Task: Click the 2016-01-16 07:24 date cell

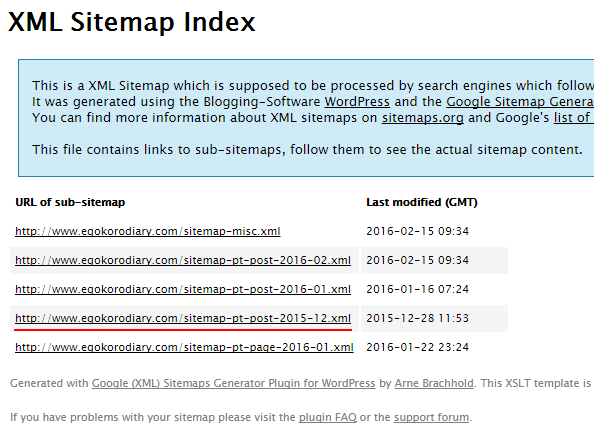Action: (417, 289)
